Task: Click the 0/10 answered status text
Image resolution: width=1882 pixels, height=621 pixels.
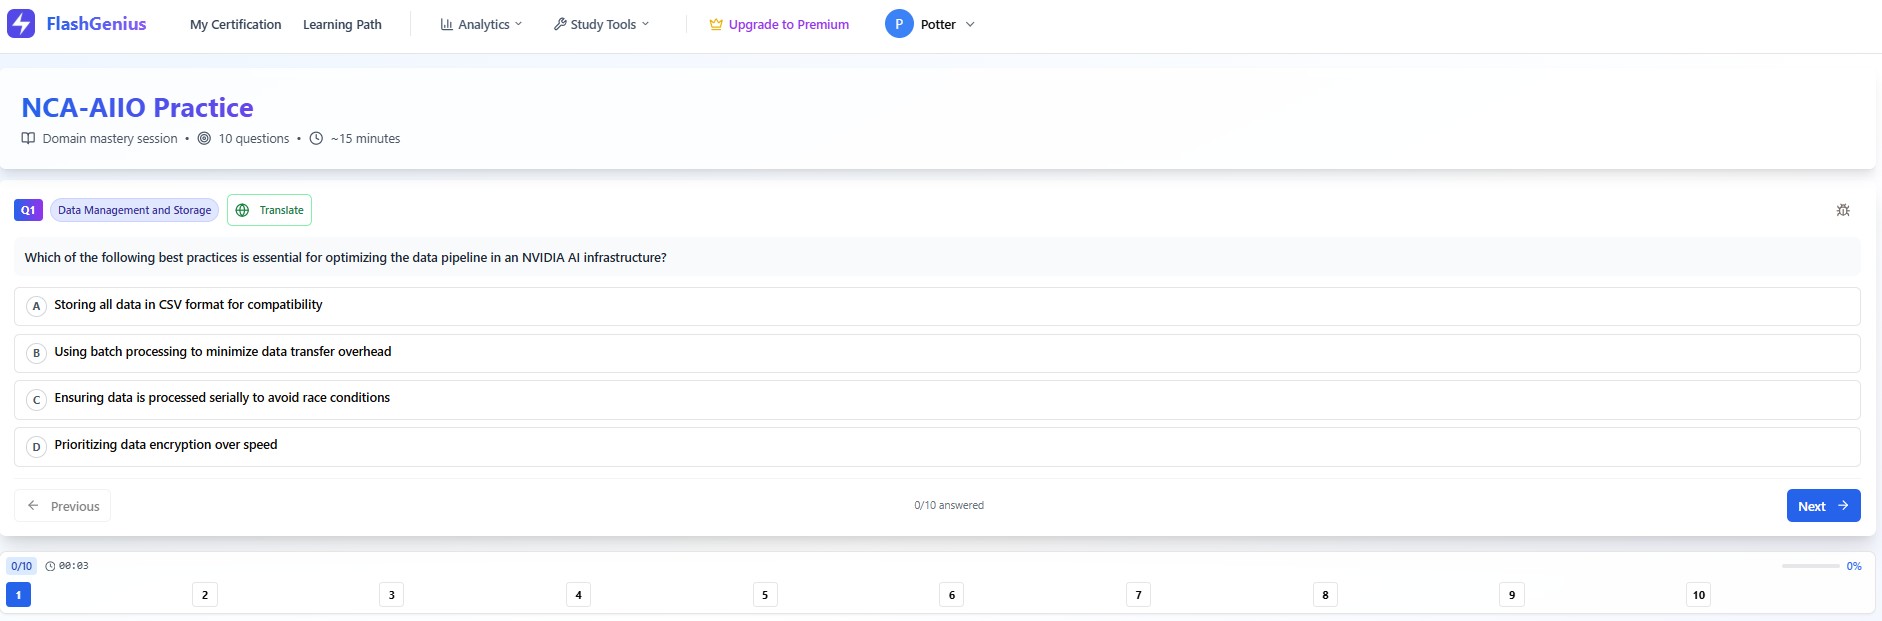Action: [x=949, y=505]
